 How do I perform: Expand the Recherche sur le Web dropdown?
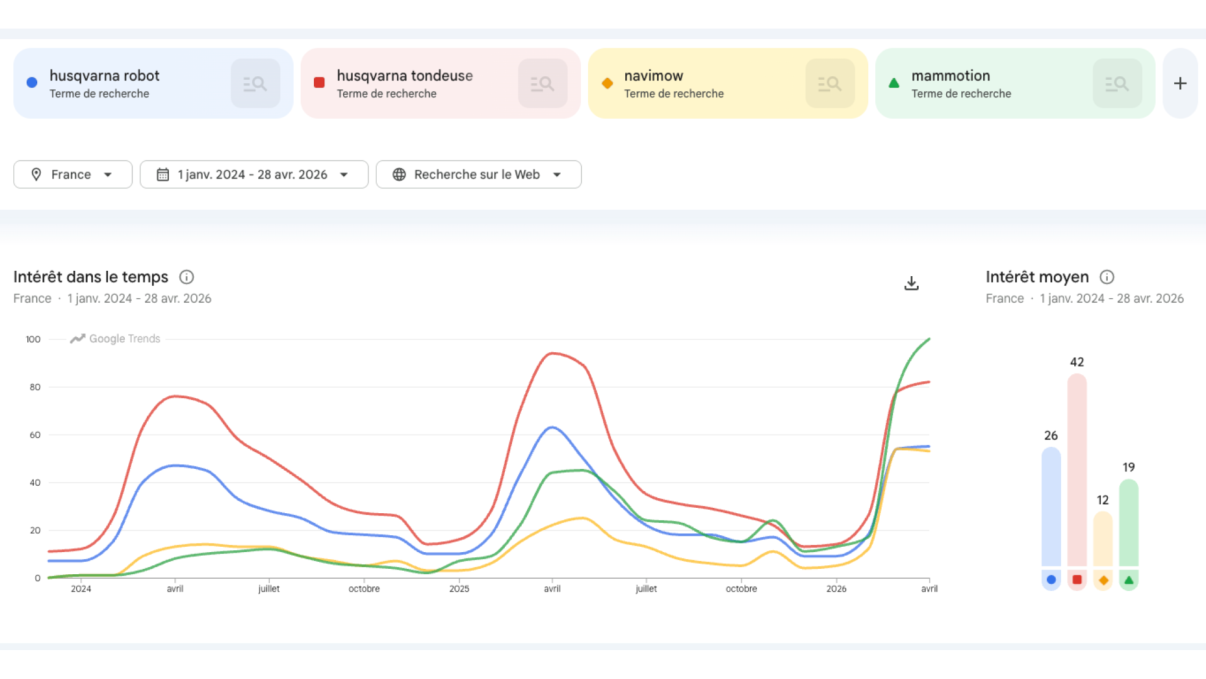pyautogui.click(x=478, y=174)
